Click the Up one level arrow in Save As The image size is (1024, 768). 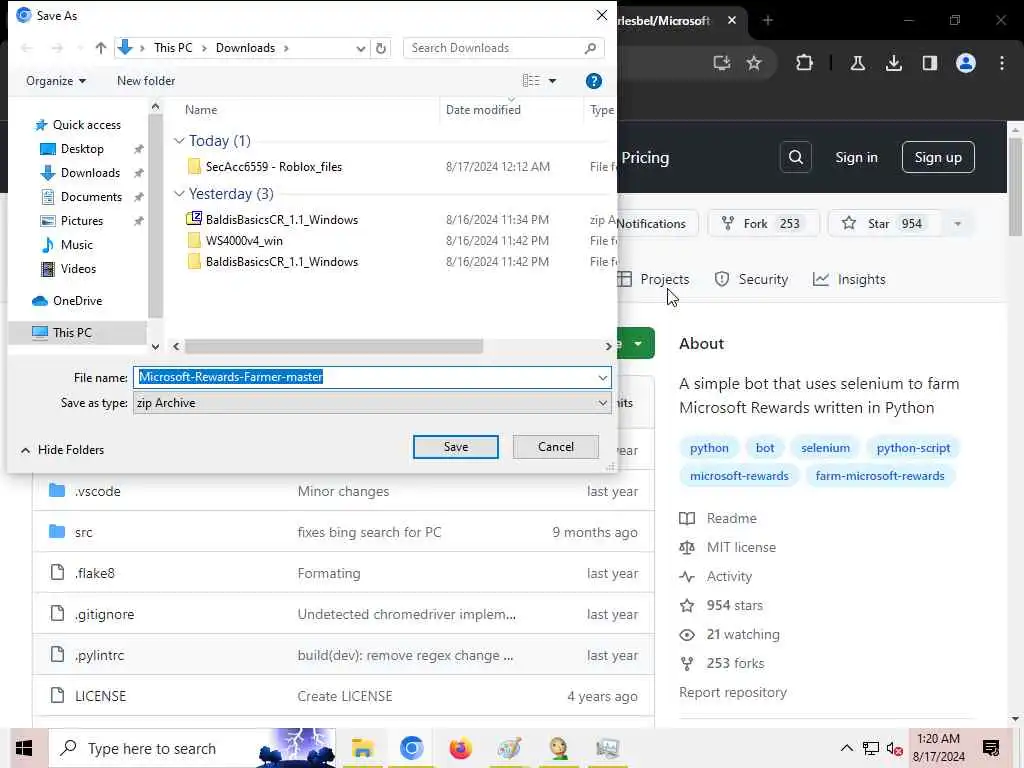pyautogui.click(x=101, y=48)
